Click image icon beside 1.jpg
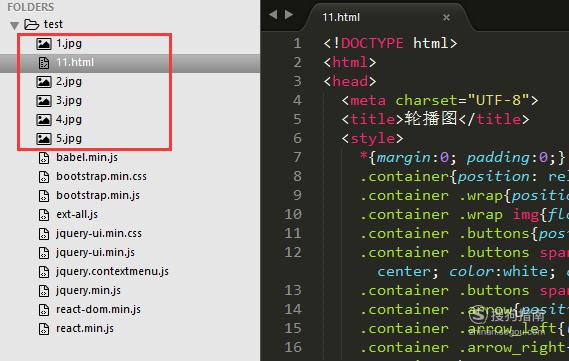 tap(44, 44)
